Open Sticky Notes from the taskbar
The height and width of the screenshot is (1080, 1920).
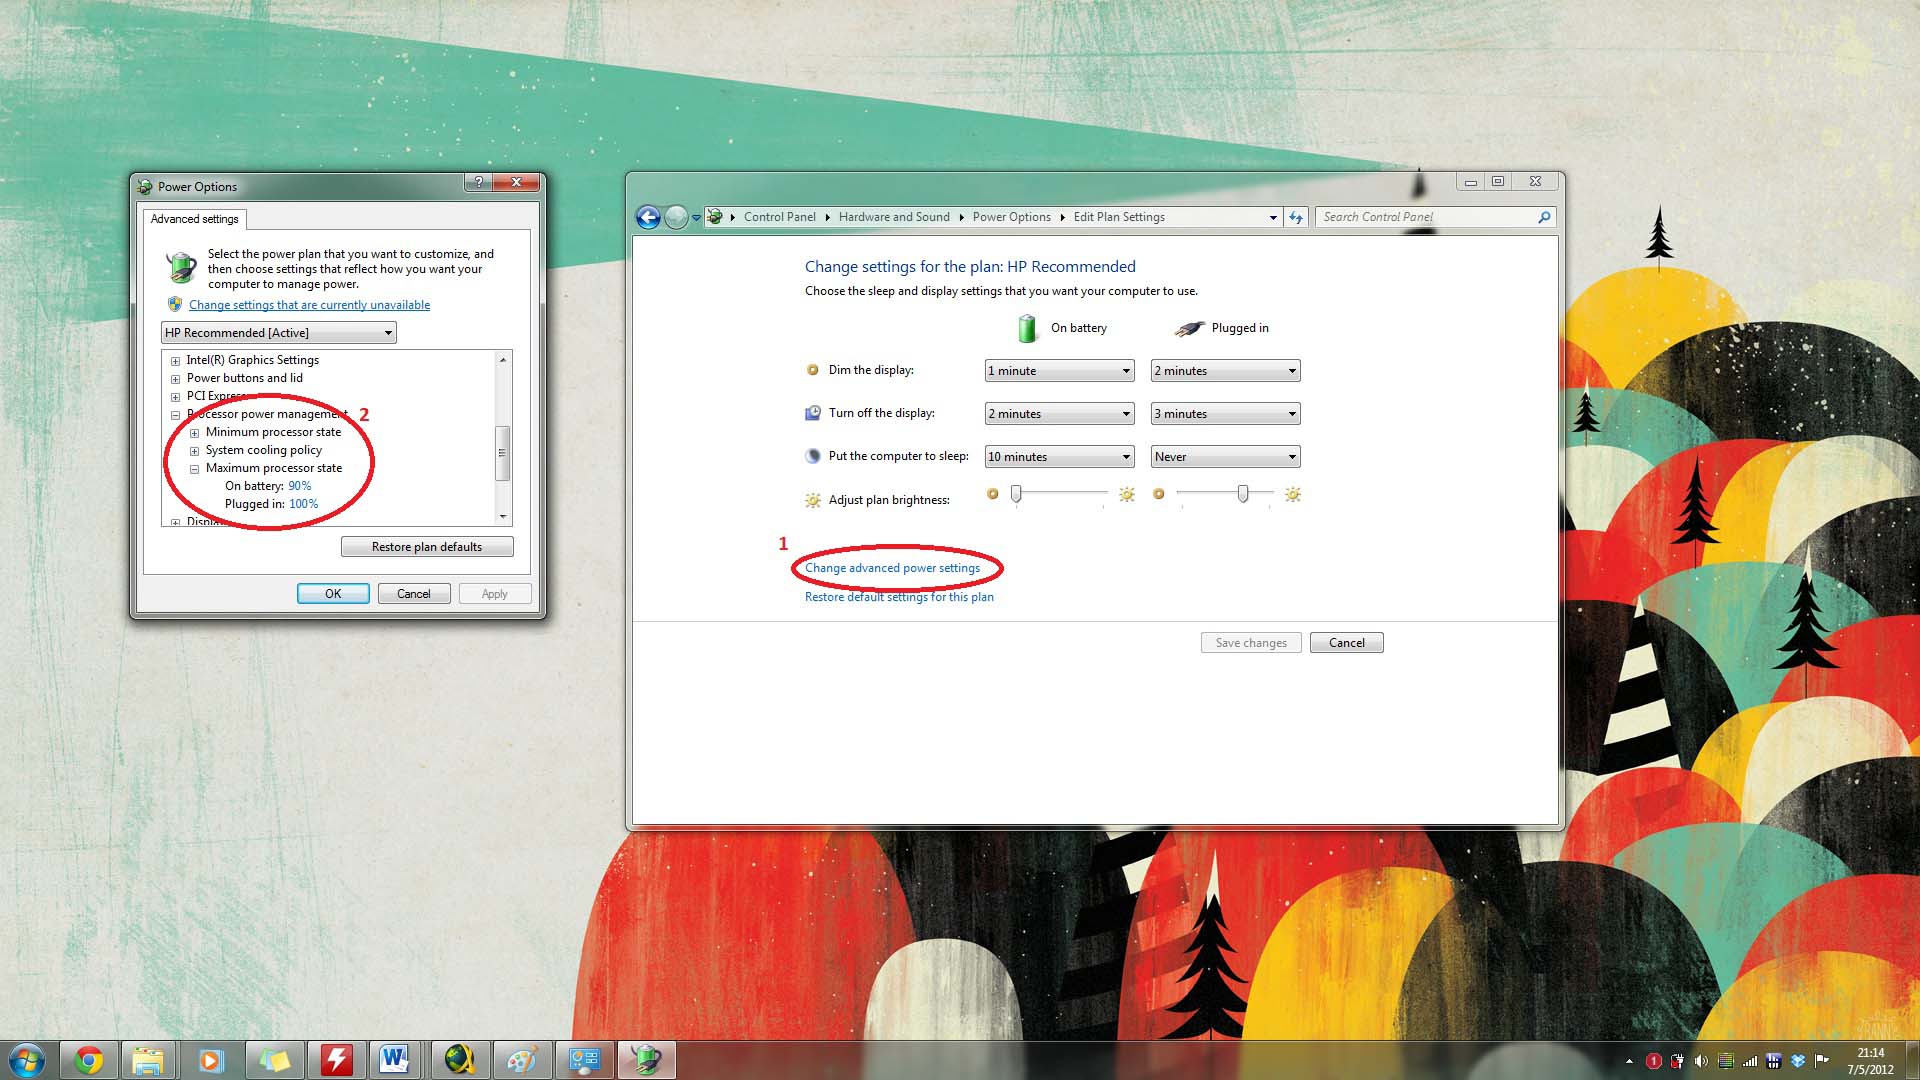[x=273, y=1060]
